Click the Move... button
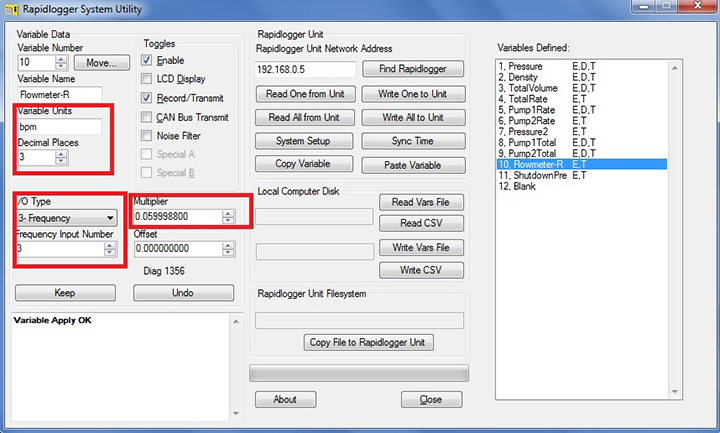This screenshot has width=720, height=433. [101, 63]
